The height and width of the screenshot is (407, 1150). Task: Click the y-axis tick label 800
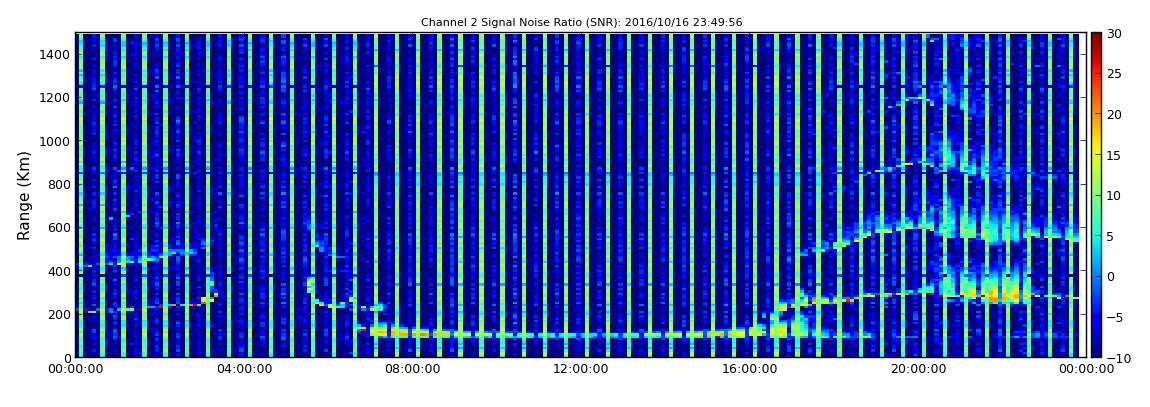pos(59,184)
